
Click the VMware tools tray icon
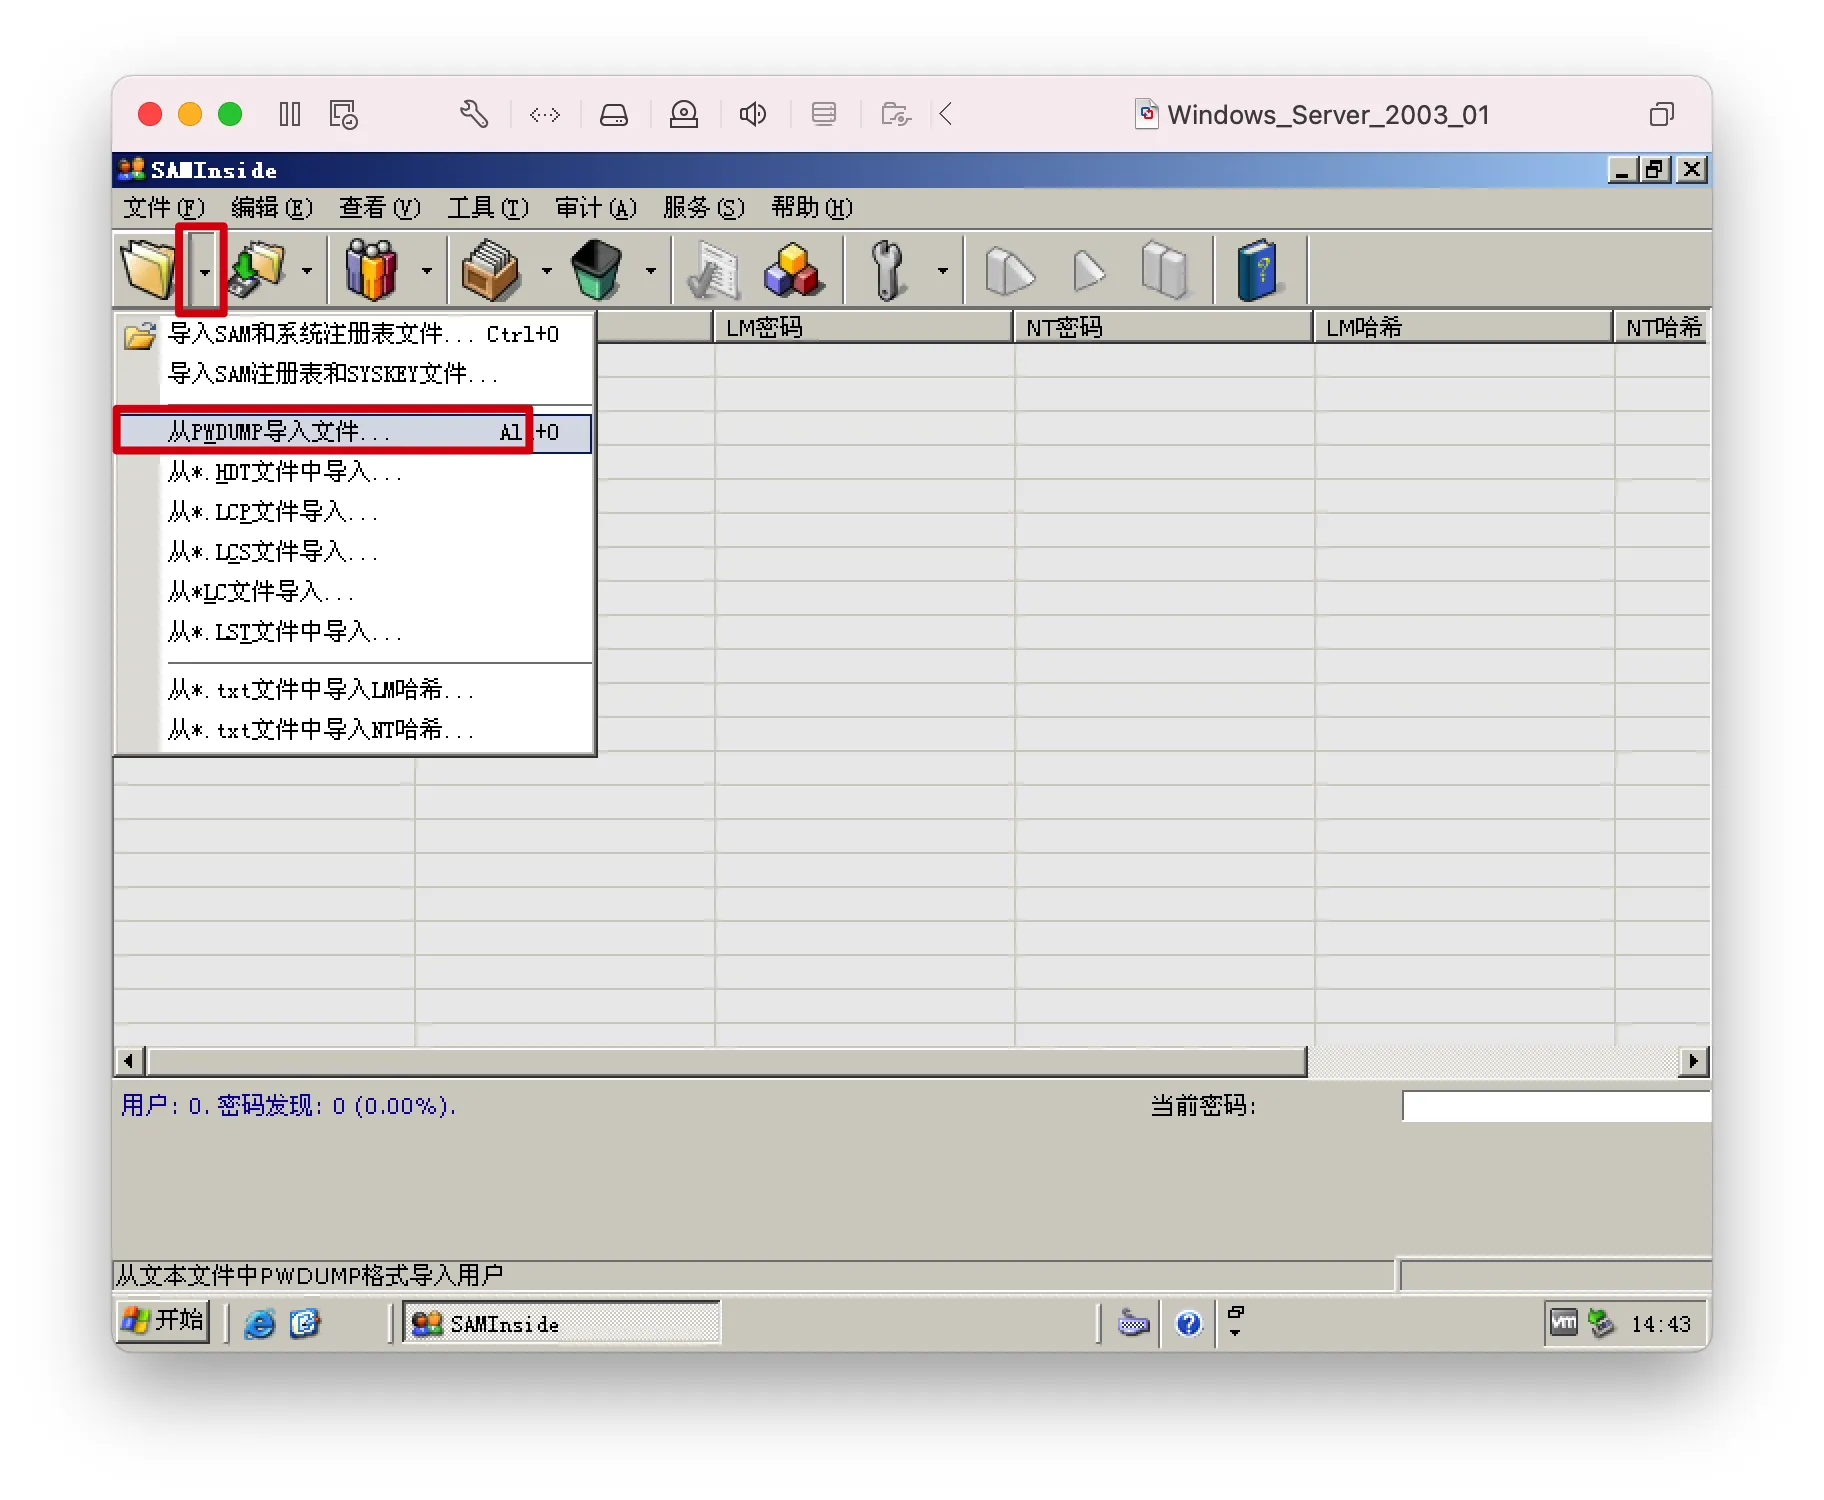1563,1323
